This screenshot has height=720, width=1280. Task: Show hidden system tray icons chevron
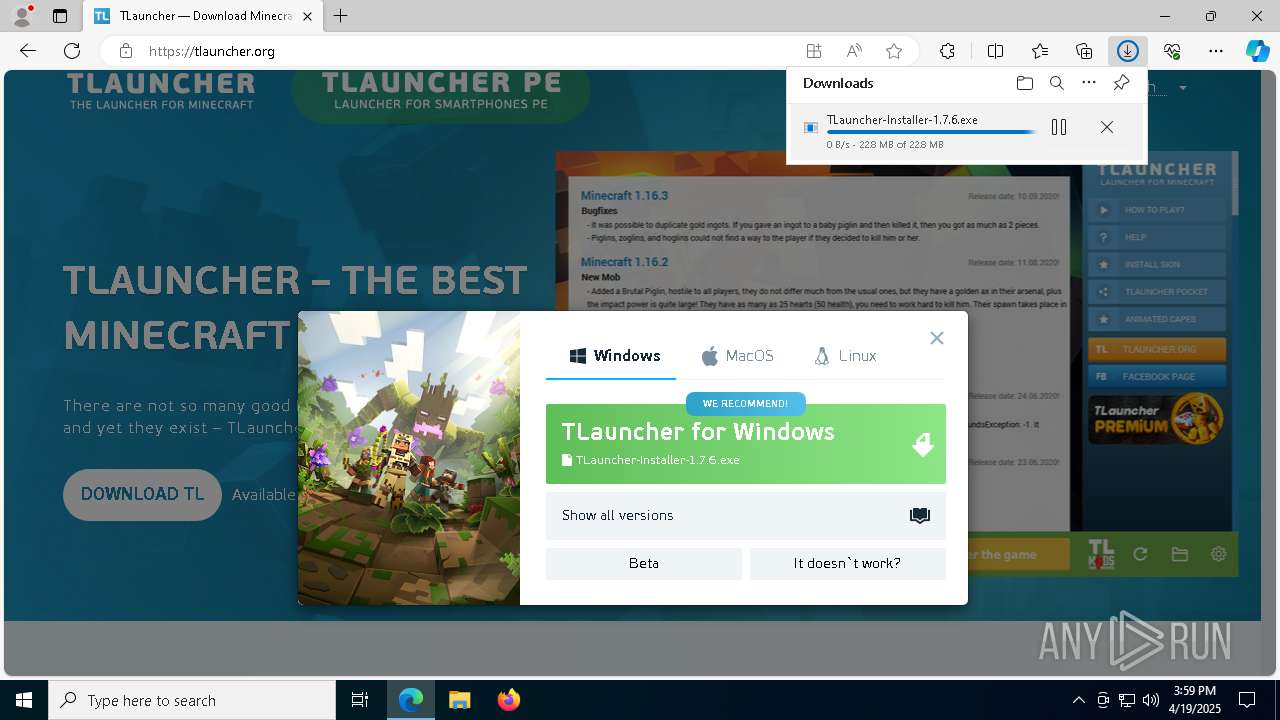pos(1078,700)
